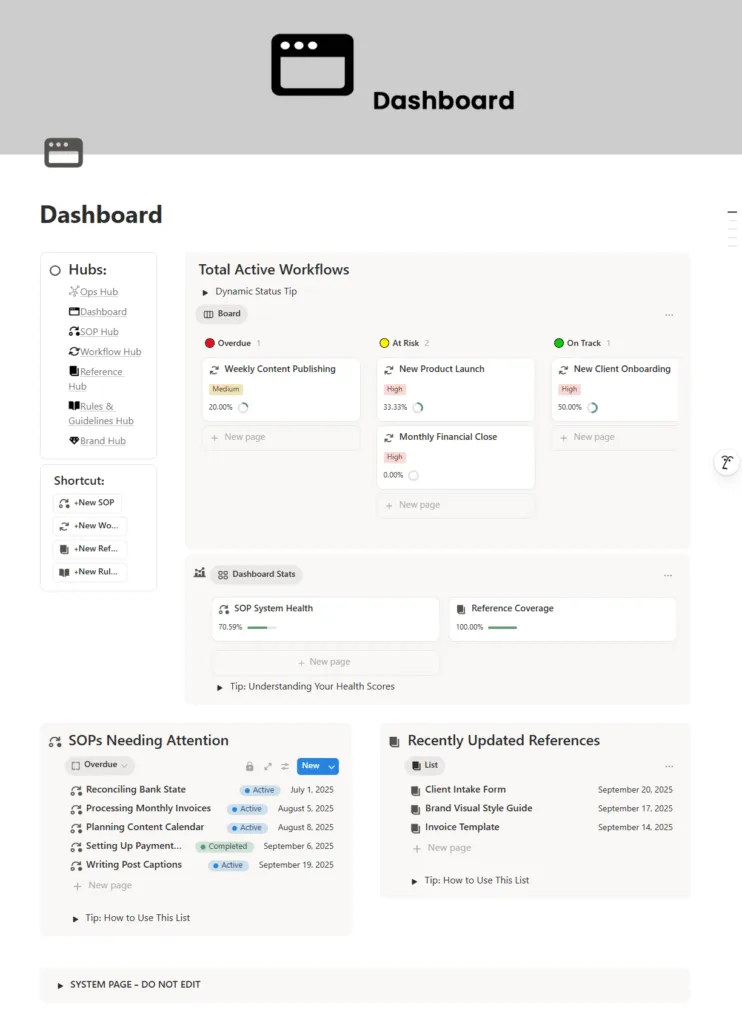This screenshot has width=742, height=1024.
Task: Click the dashboard page icon below the cover
Action: [x=63, y=153]
